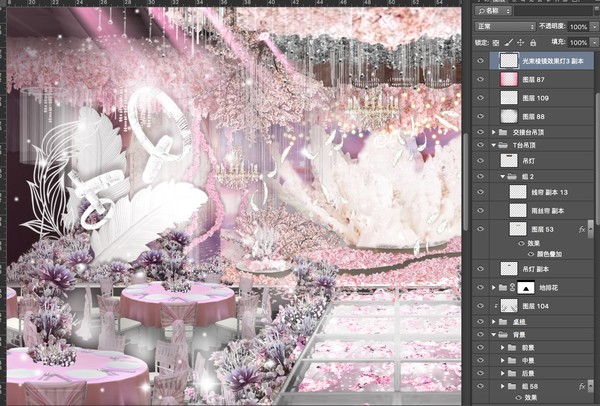
Task: Click the layer name search field
Action: [553, 11]
